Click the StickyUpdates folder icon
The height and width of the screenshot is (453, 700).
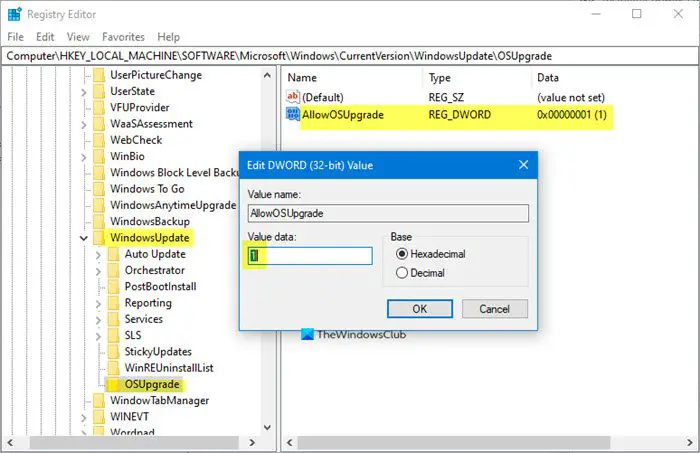[113, 352]
